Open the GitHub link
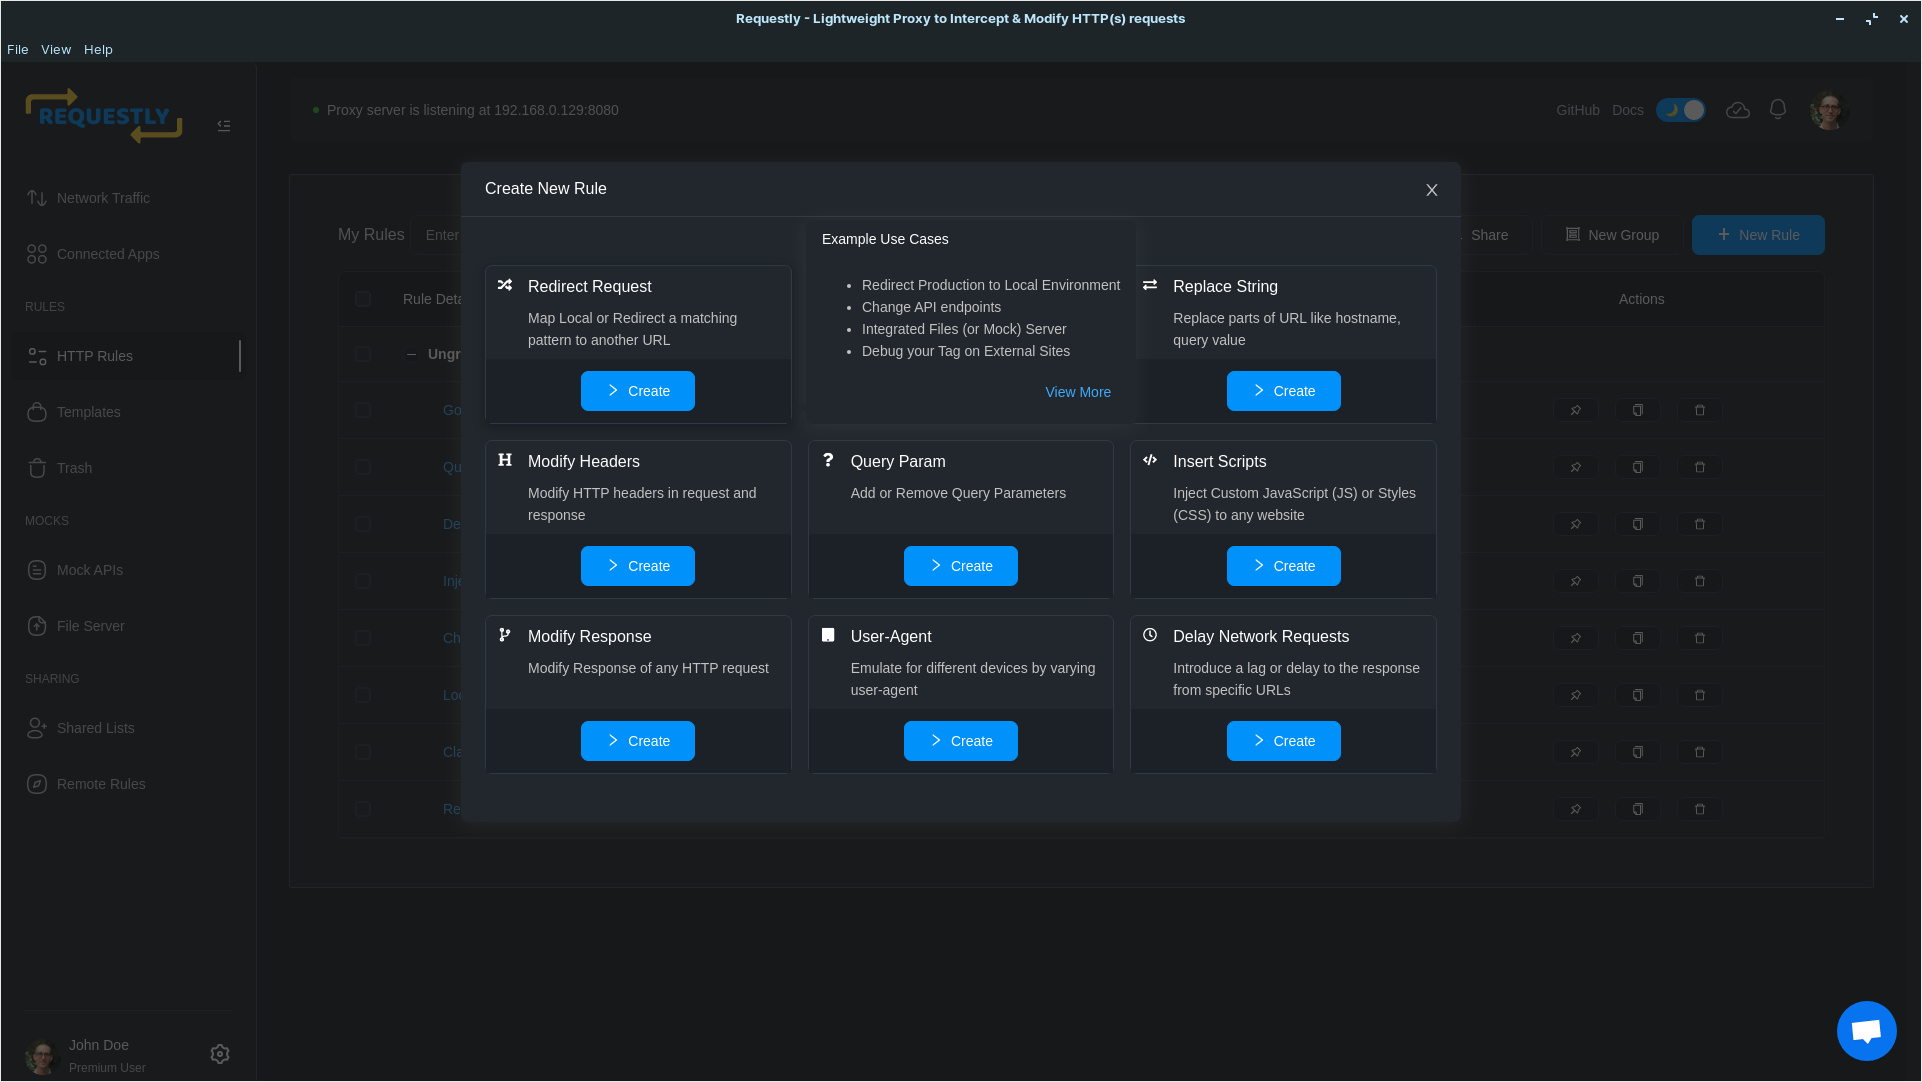Image resolution: width=1922 pixels, height=1082 pixels. pyautogui.click(x=1578, y=110)
